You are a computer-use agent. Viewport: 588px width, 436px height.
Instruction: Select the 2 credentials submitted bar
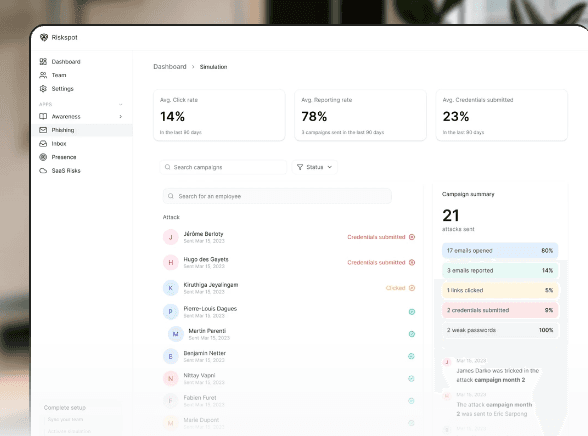pos(500,310)
